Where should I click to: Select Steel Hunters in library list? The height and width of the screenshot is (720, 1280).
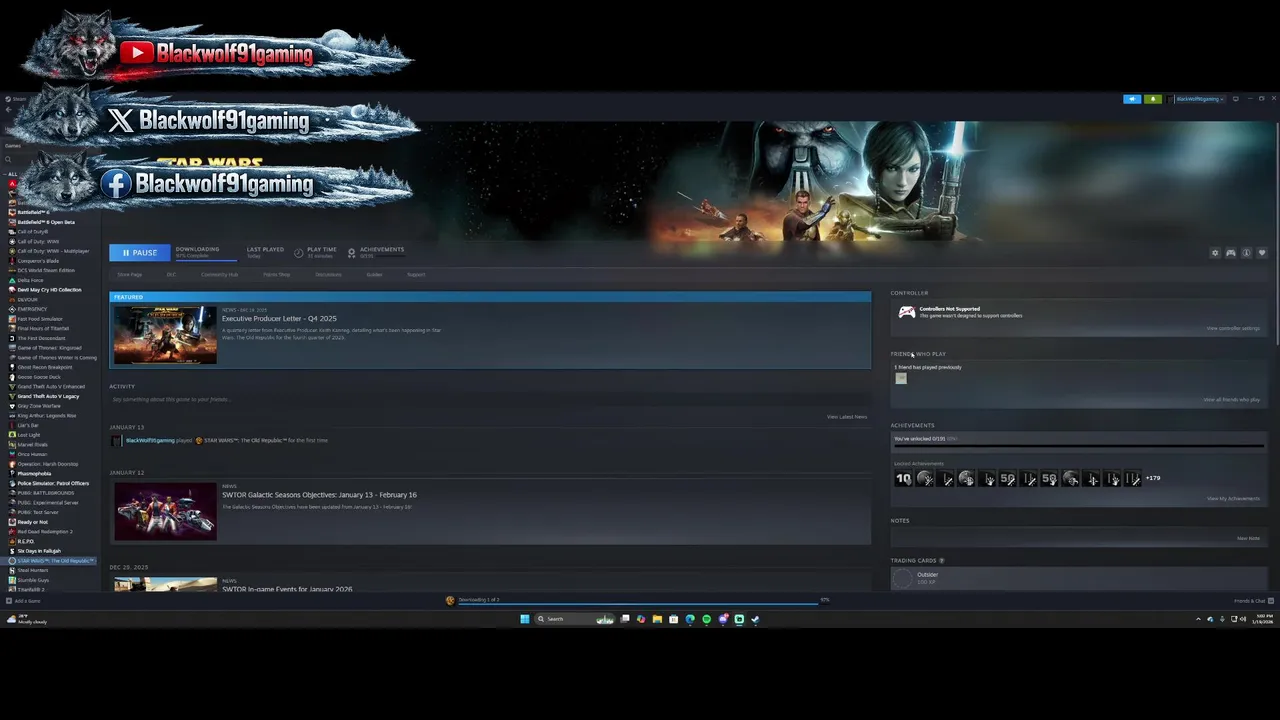(x=33, y=570)
